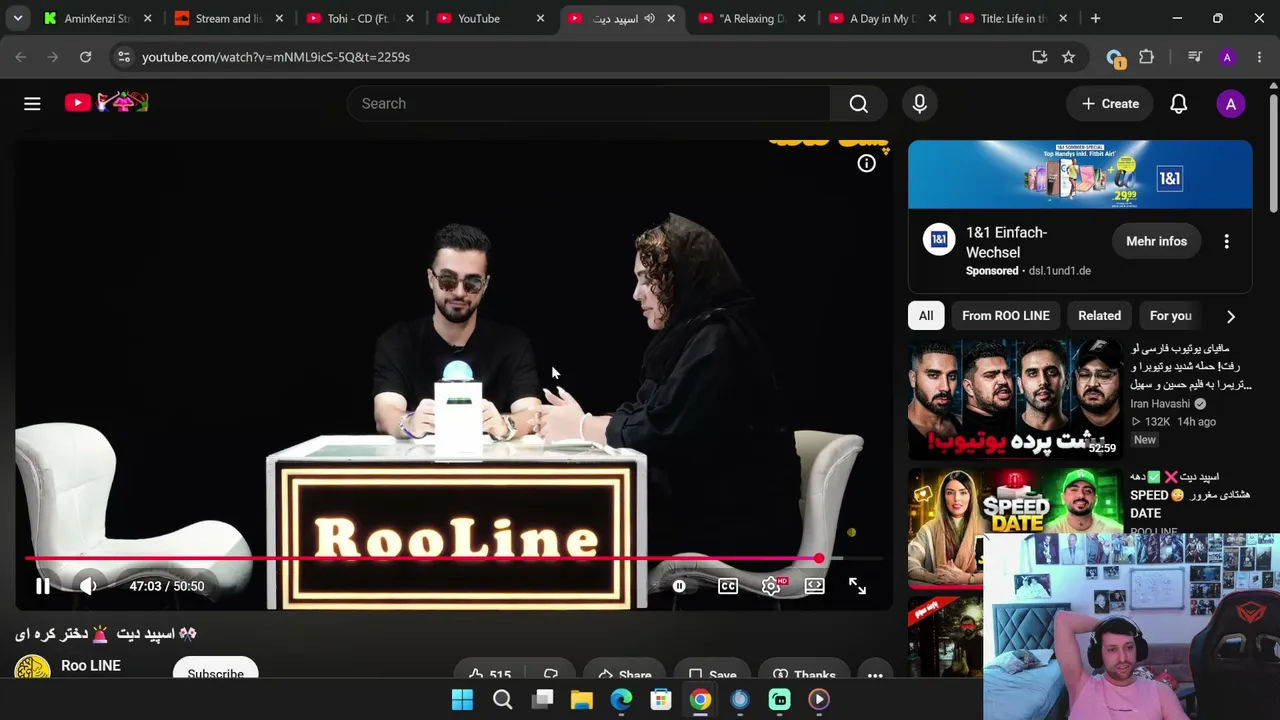The width and height of the screenshot is (1280, 720).
Task: Reload the page in the browser
Action: (x=85, y=57)
